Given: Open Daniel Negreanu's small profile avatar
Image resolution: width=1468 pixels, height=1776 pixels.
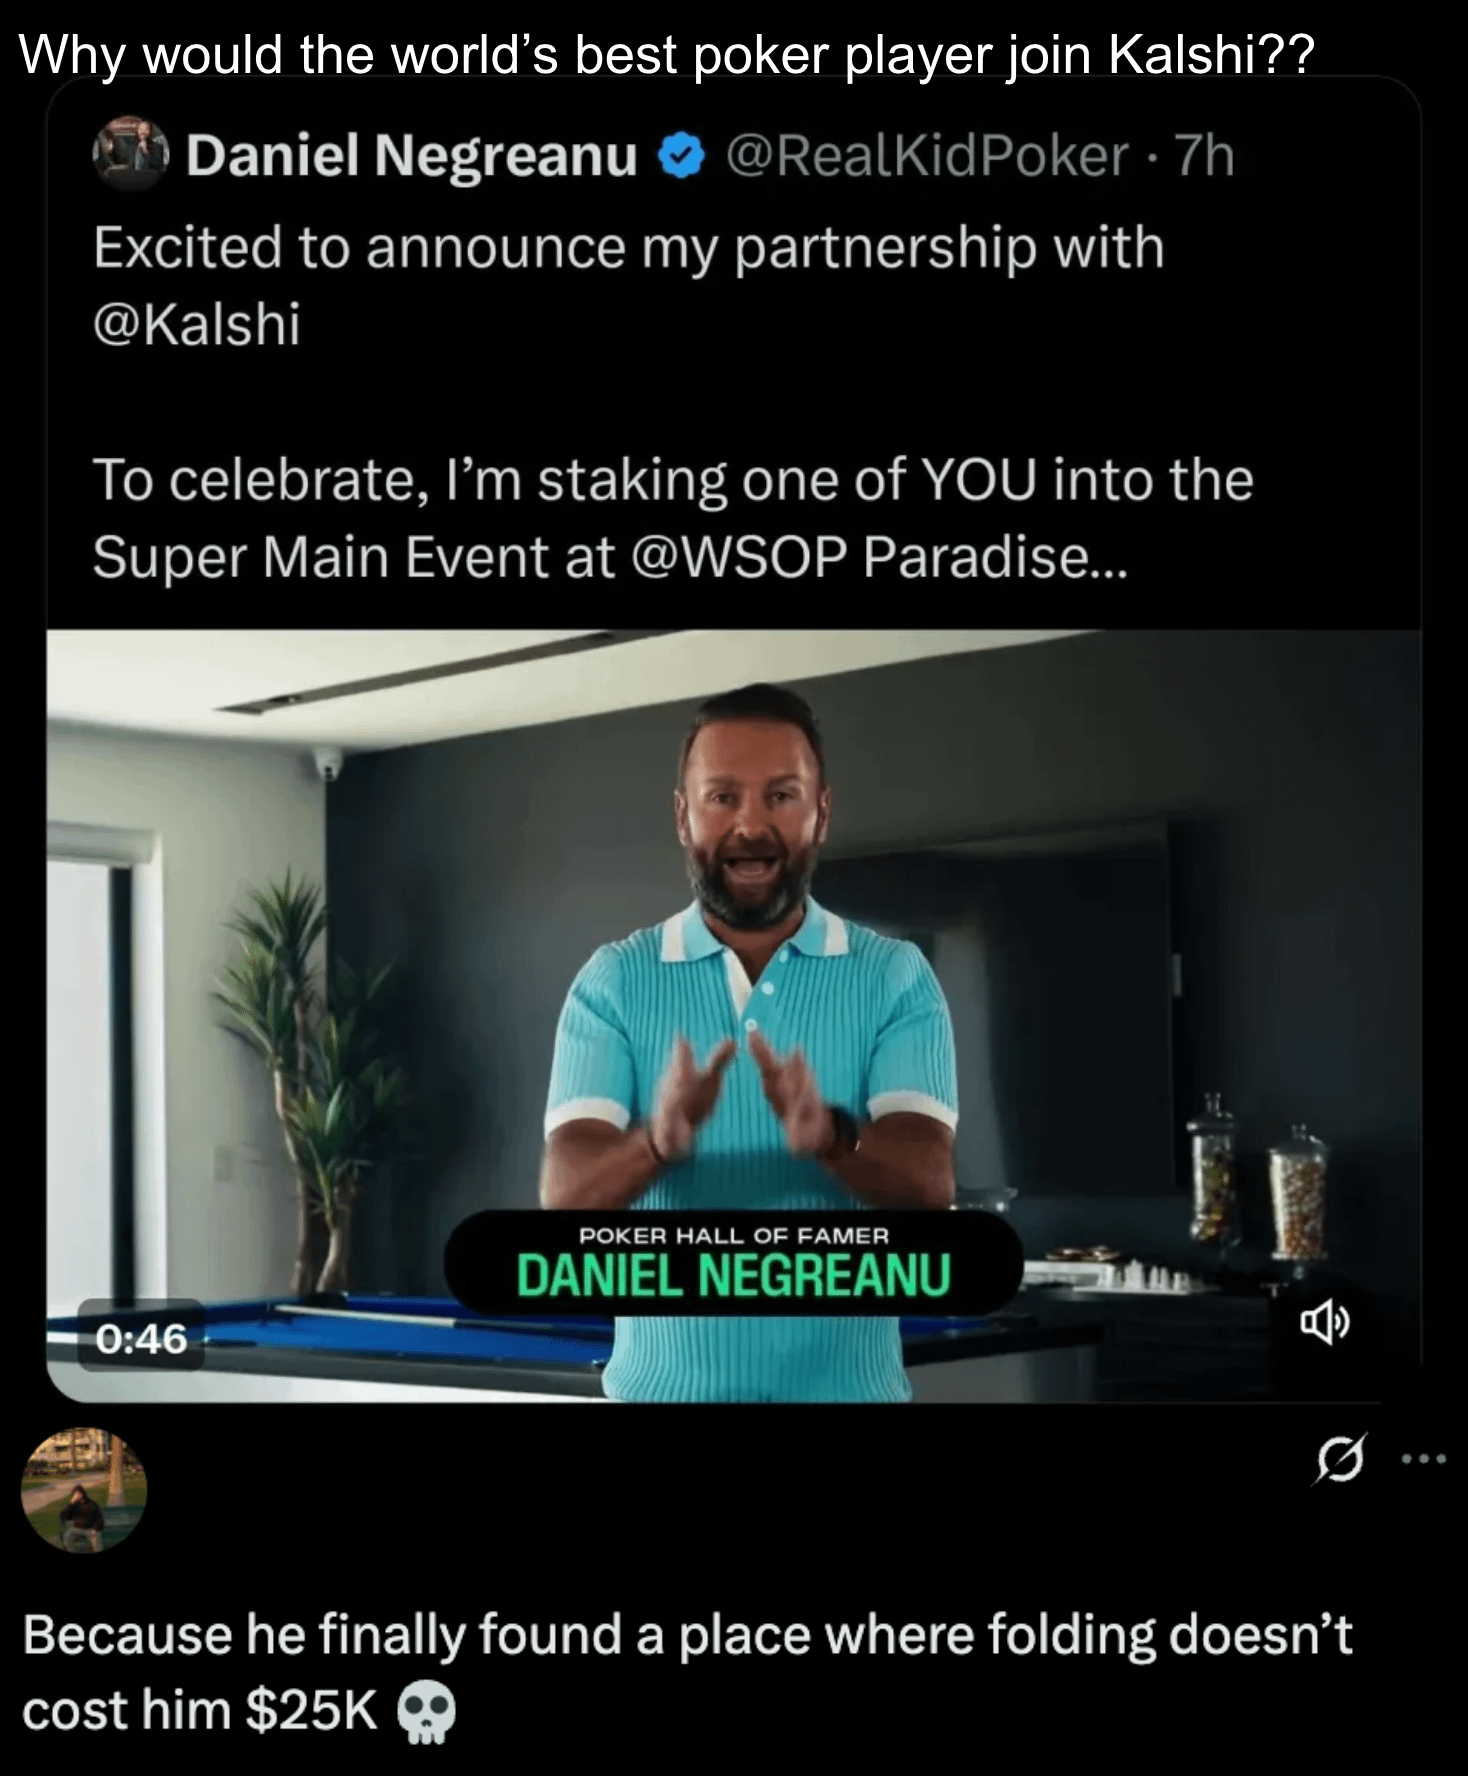Looking at the screenshot, I should (x=130, y=154).
